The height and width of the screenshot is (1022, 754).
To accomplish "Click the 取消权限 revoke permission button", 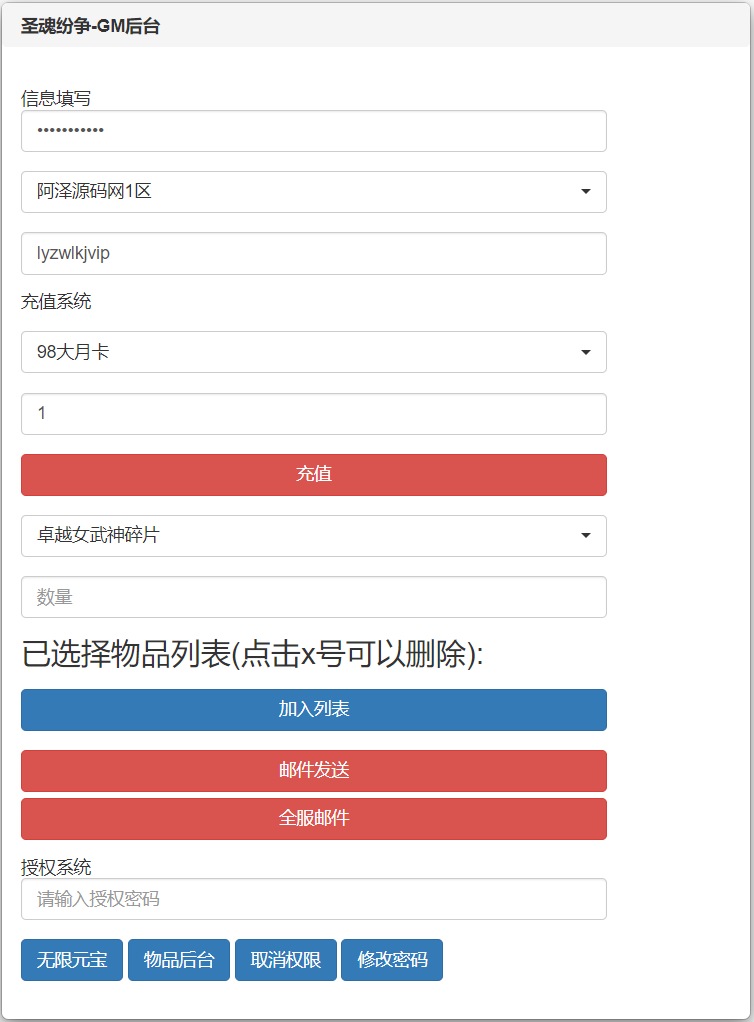I will coord(285,959).
